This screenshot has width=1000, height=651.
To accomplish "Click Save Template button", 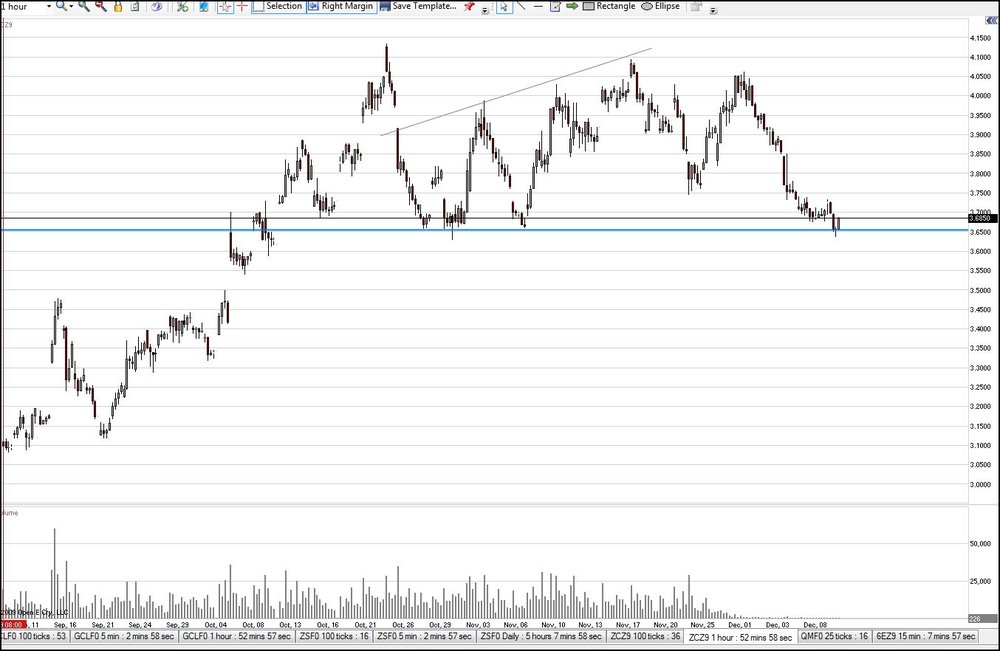I will click(x=418, y=6).
